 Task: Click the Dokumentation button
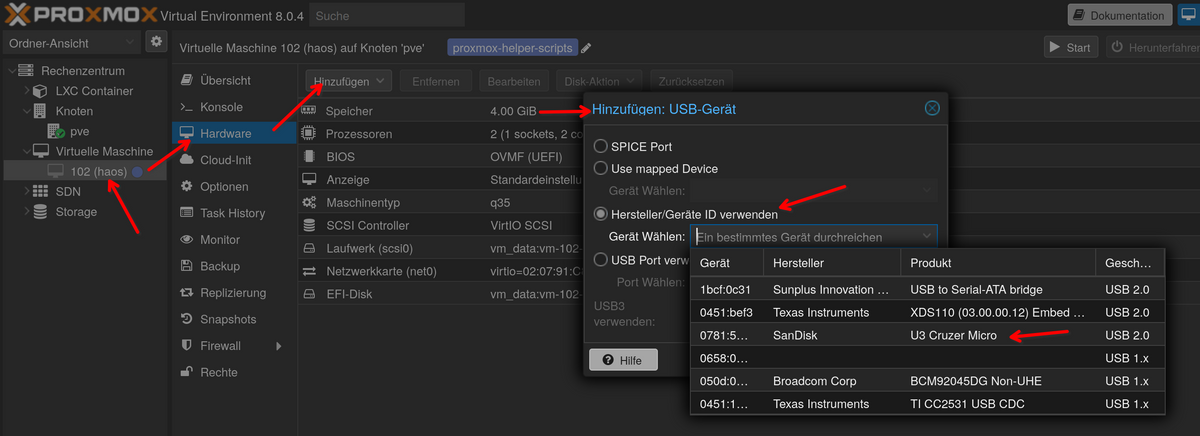1119,15
